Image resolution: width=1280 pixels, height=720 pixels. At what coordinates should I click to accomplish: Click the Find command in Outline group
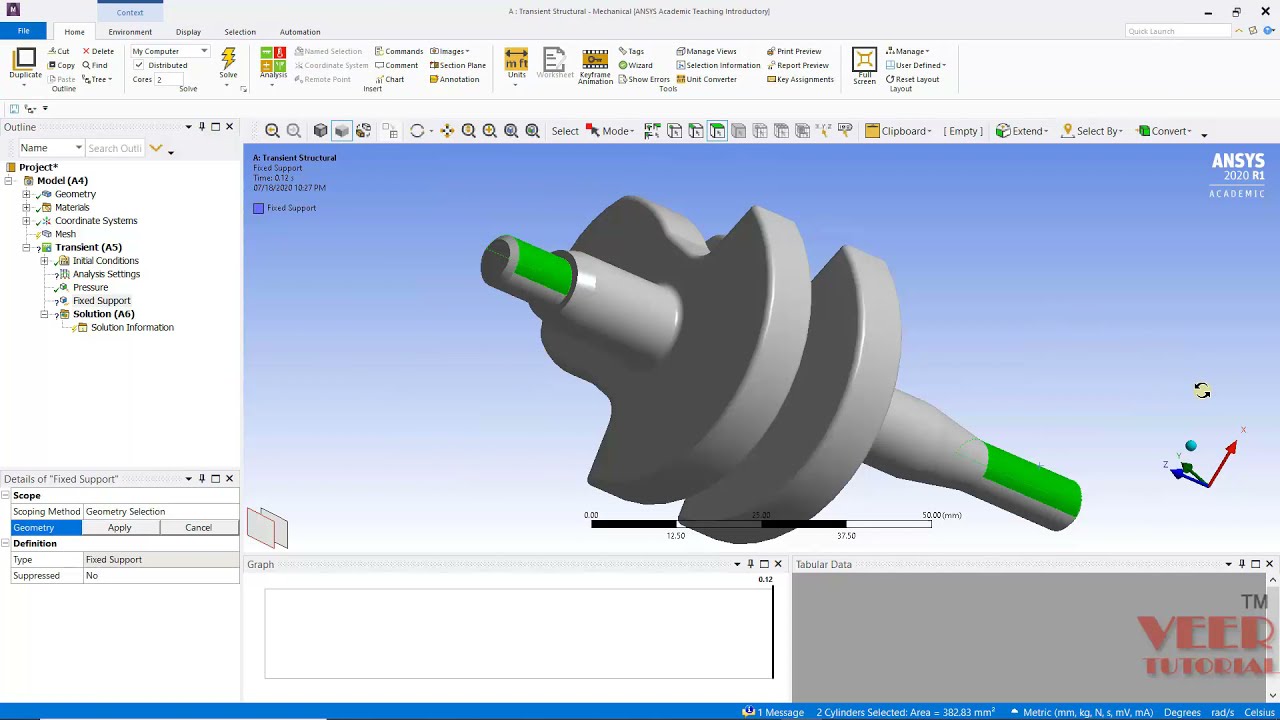click(95, 65)
